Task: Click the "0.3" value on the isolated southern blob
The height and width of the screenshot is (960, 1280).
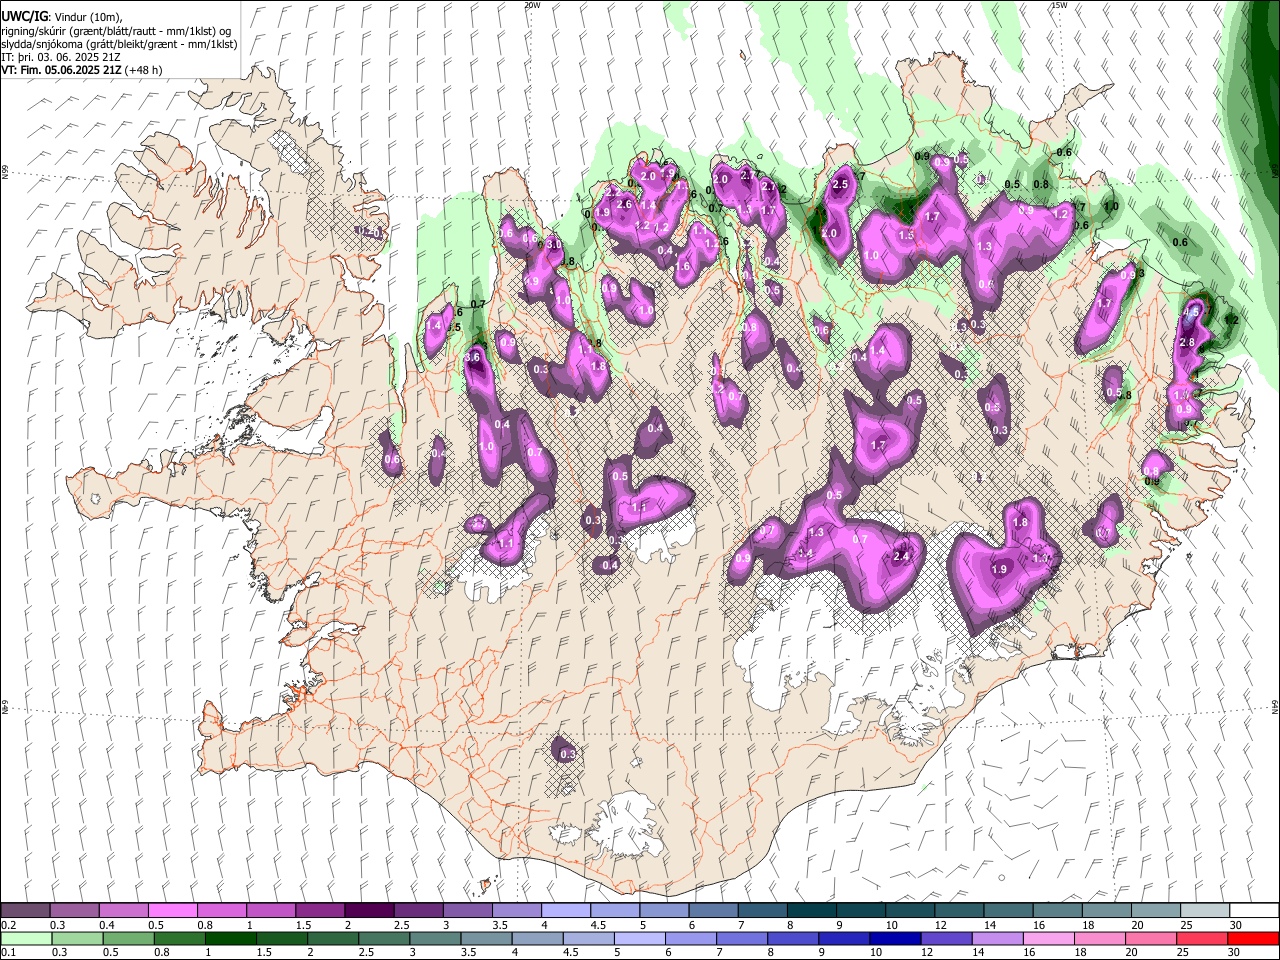Action: (x=567, y=754)
